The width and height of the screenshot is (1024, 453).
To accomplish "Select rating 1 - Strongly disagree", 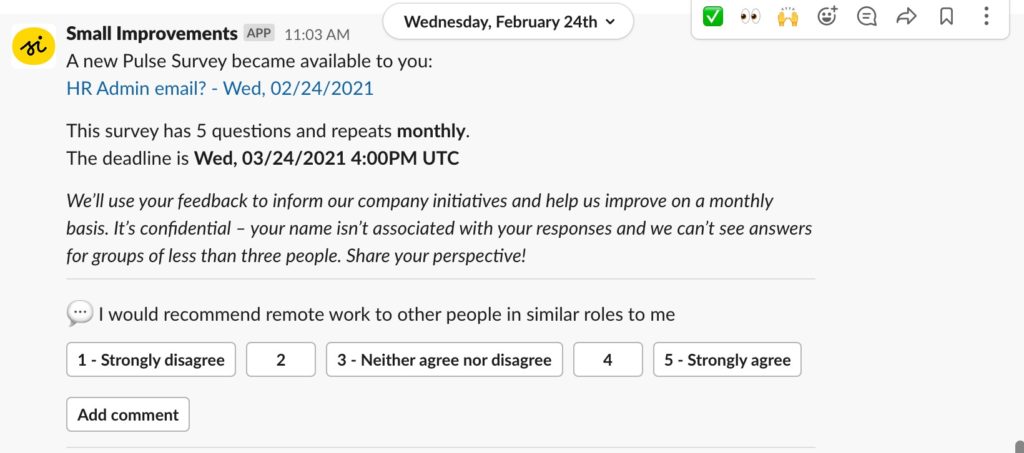I will click(x=151, y=360).
